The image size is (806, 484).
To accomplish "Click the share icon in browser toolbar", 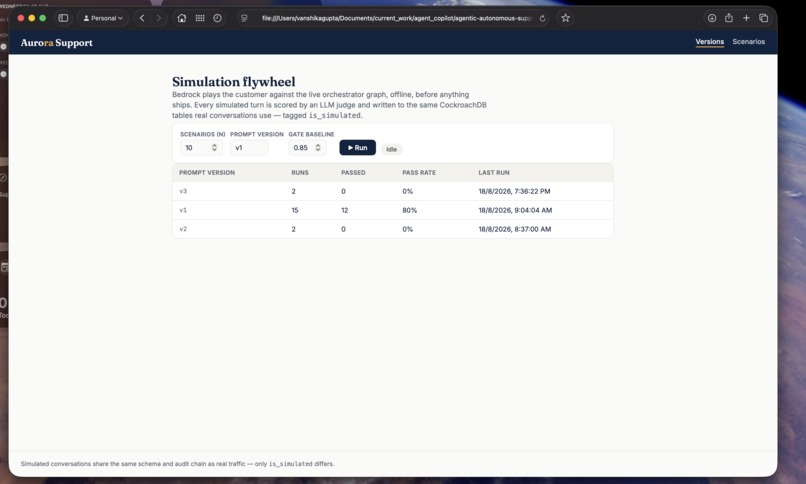I will click(729, 18).
